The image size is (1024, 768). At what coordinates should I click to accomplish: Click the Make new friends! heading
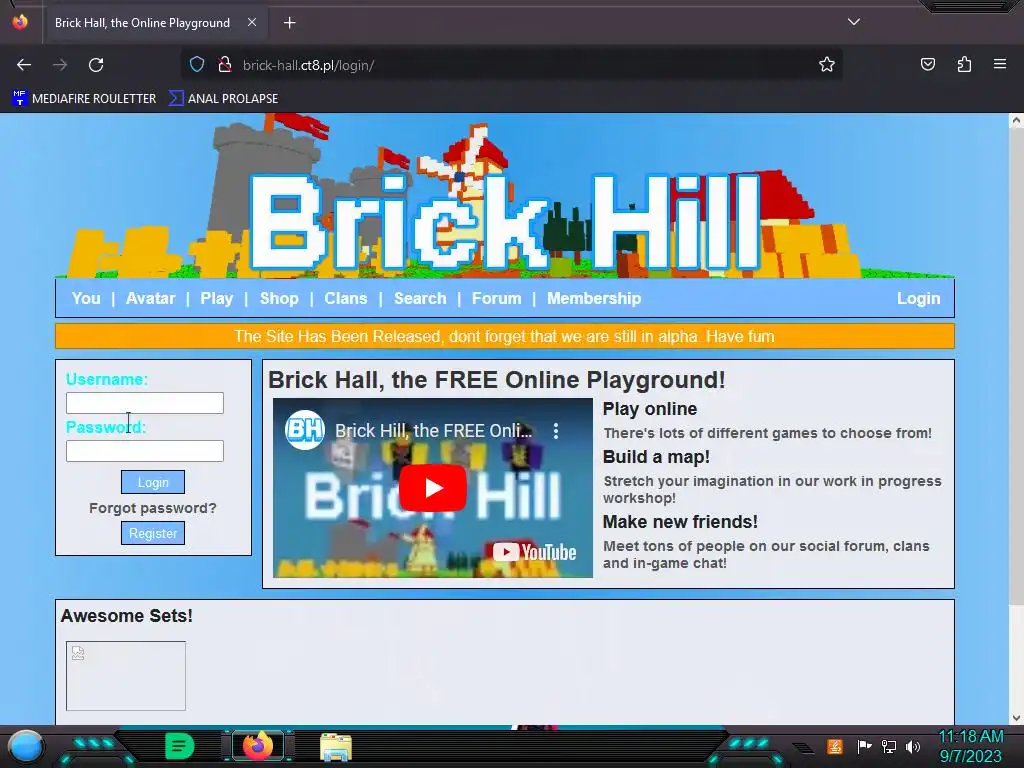point(680,522)
